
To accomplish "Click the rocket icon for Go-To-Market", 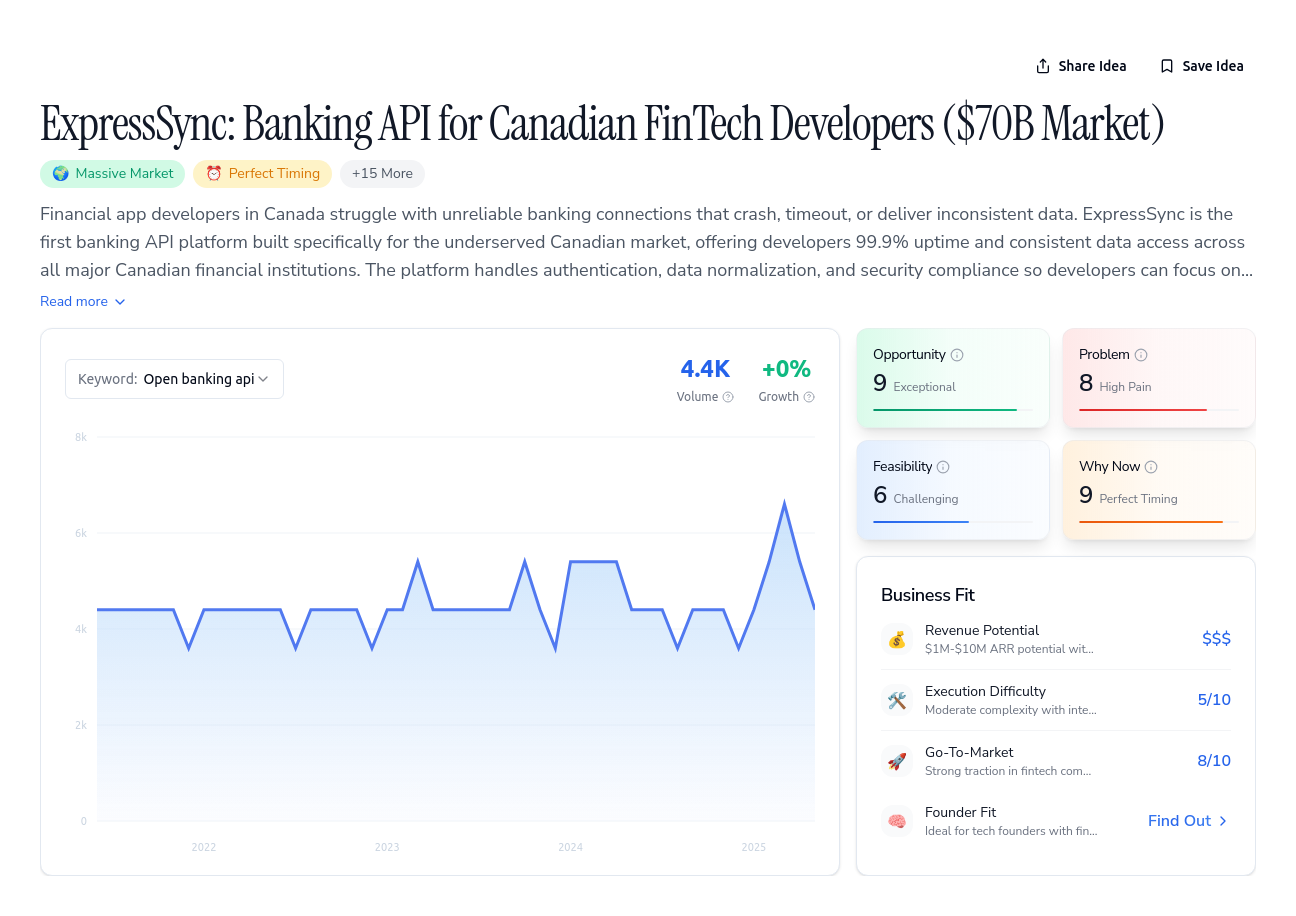I will click(x=897, y=761).
